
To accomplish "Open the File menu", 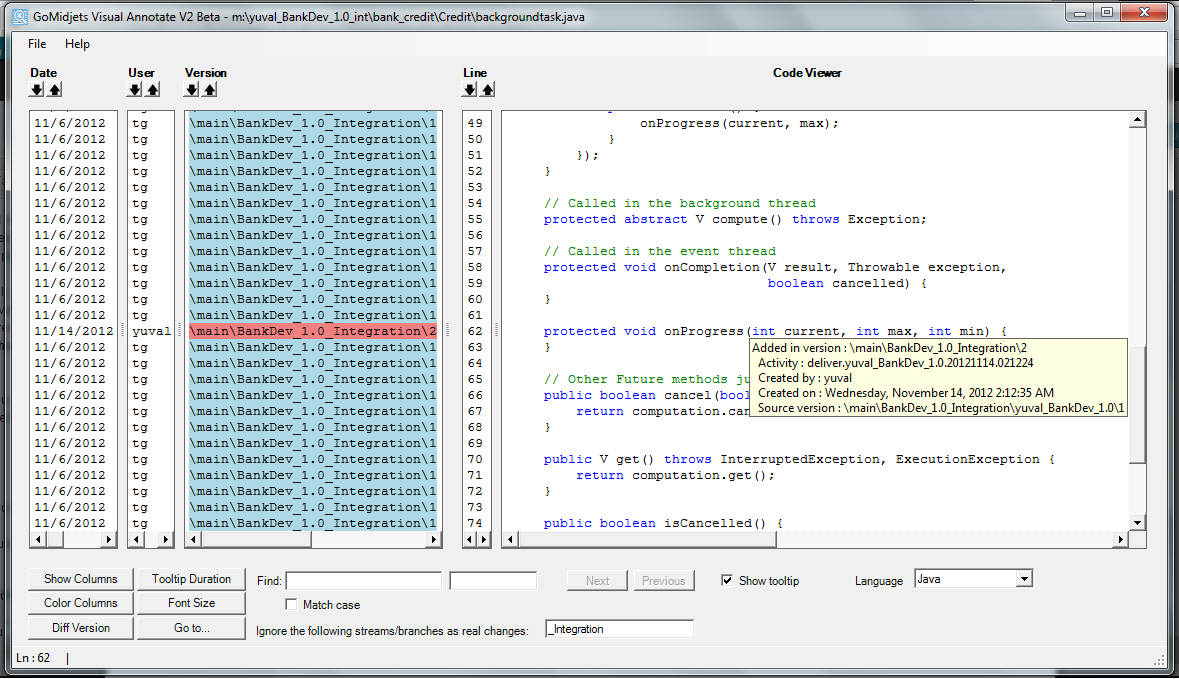I will tap(37, 44).
